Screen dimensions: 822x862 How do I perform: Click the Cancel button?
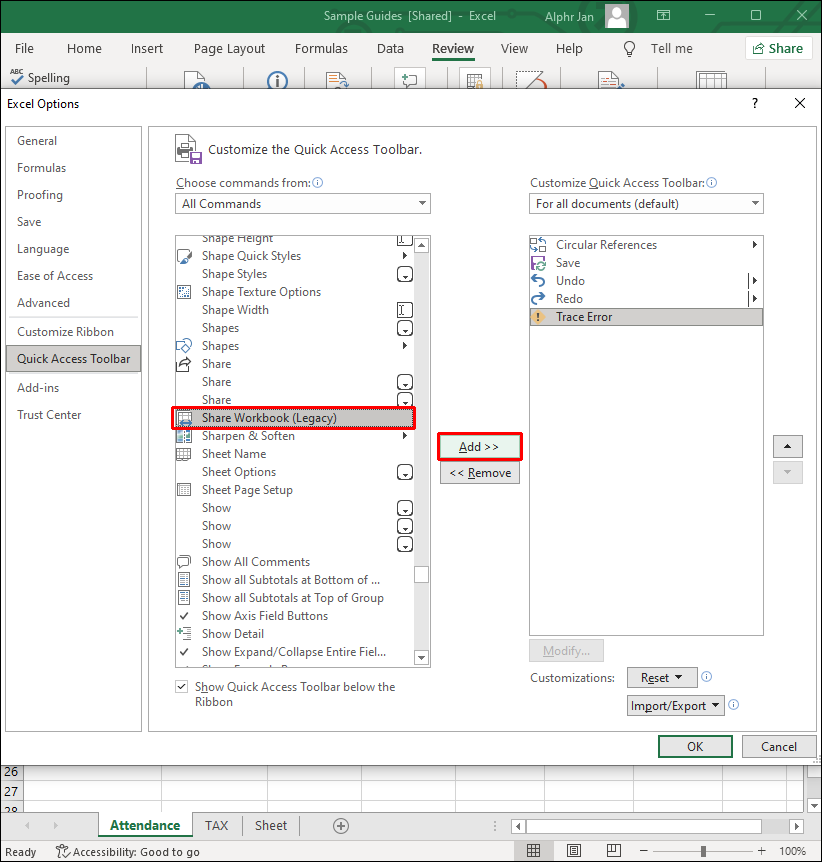tap(779, 746)
